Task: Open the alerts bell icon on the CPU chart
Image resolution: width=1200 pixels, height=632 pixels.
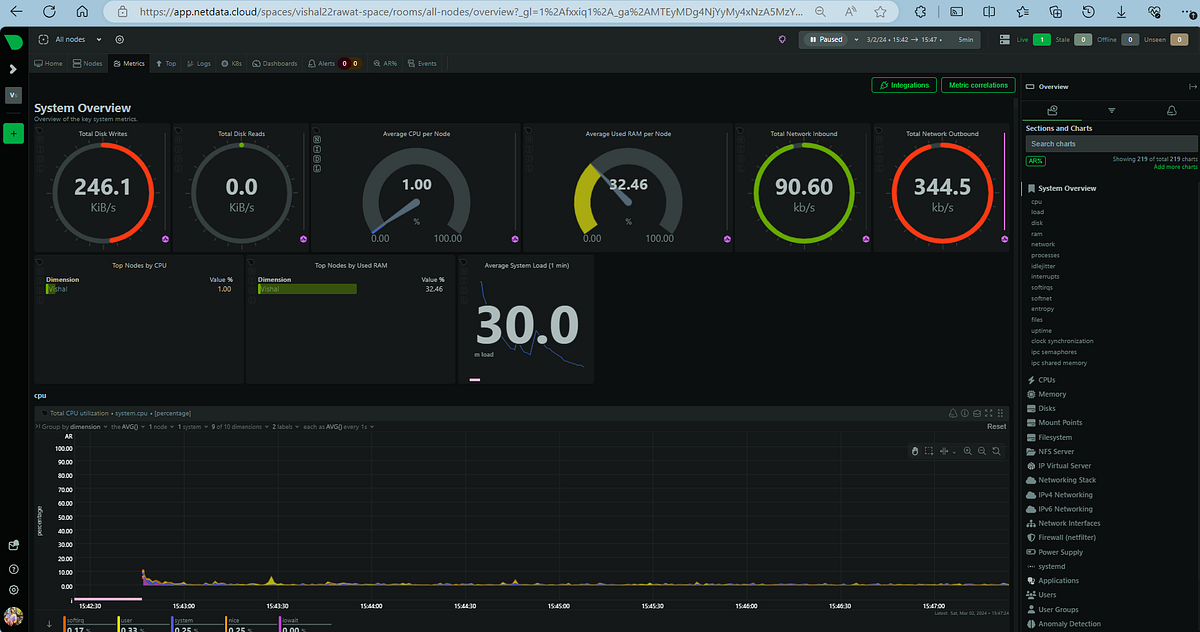Action: pyautogui.click(x=953, y=412)
